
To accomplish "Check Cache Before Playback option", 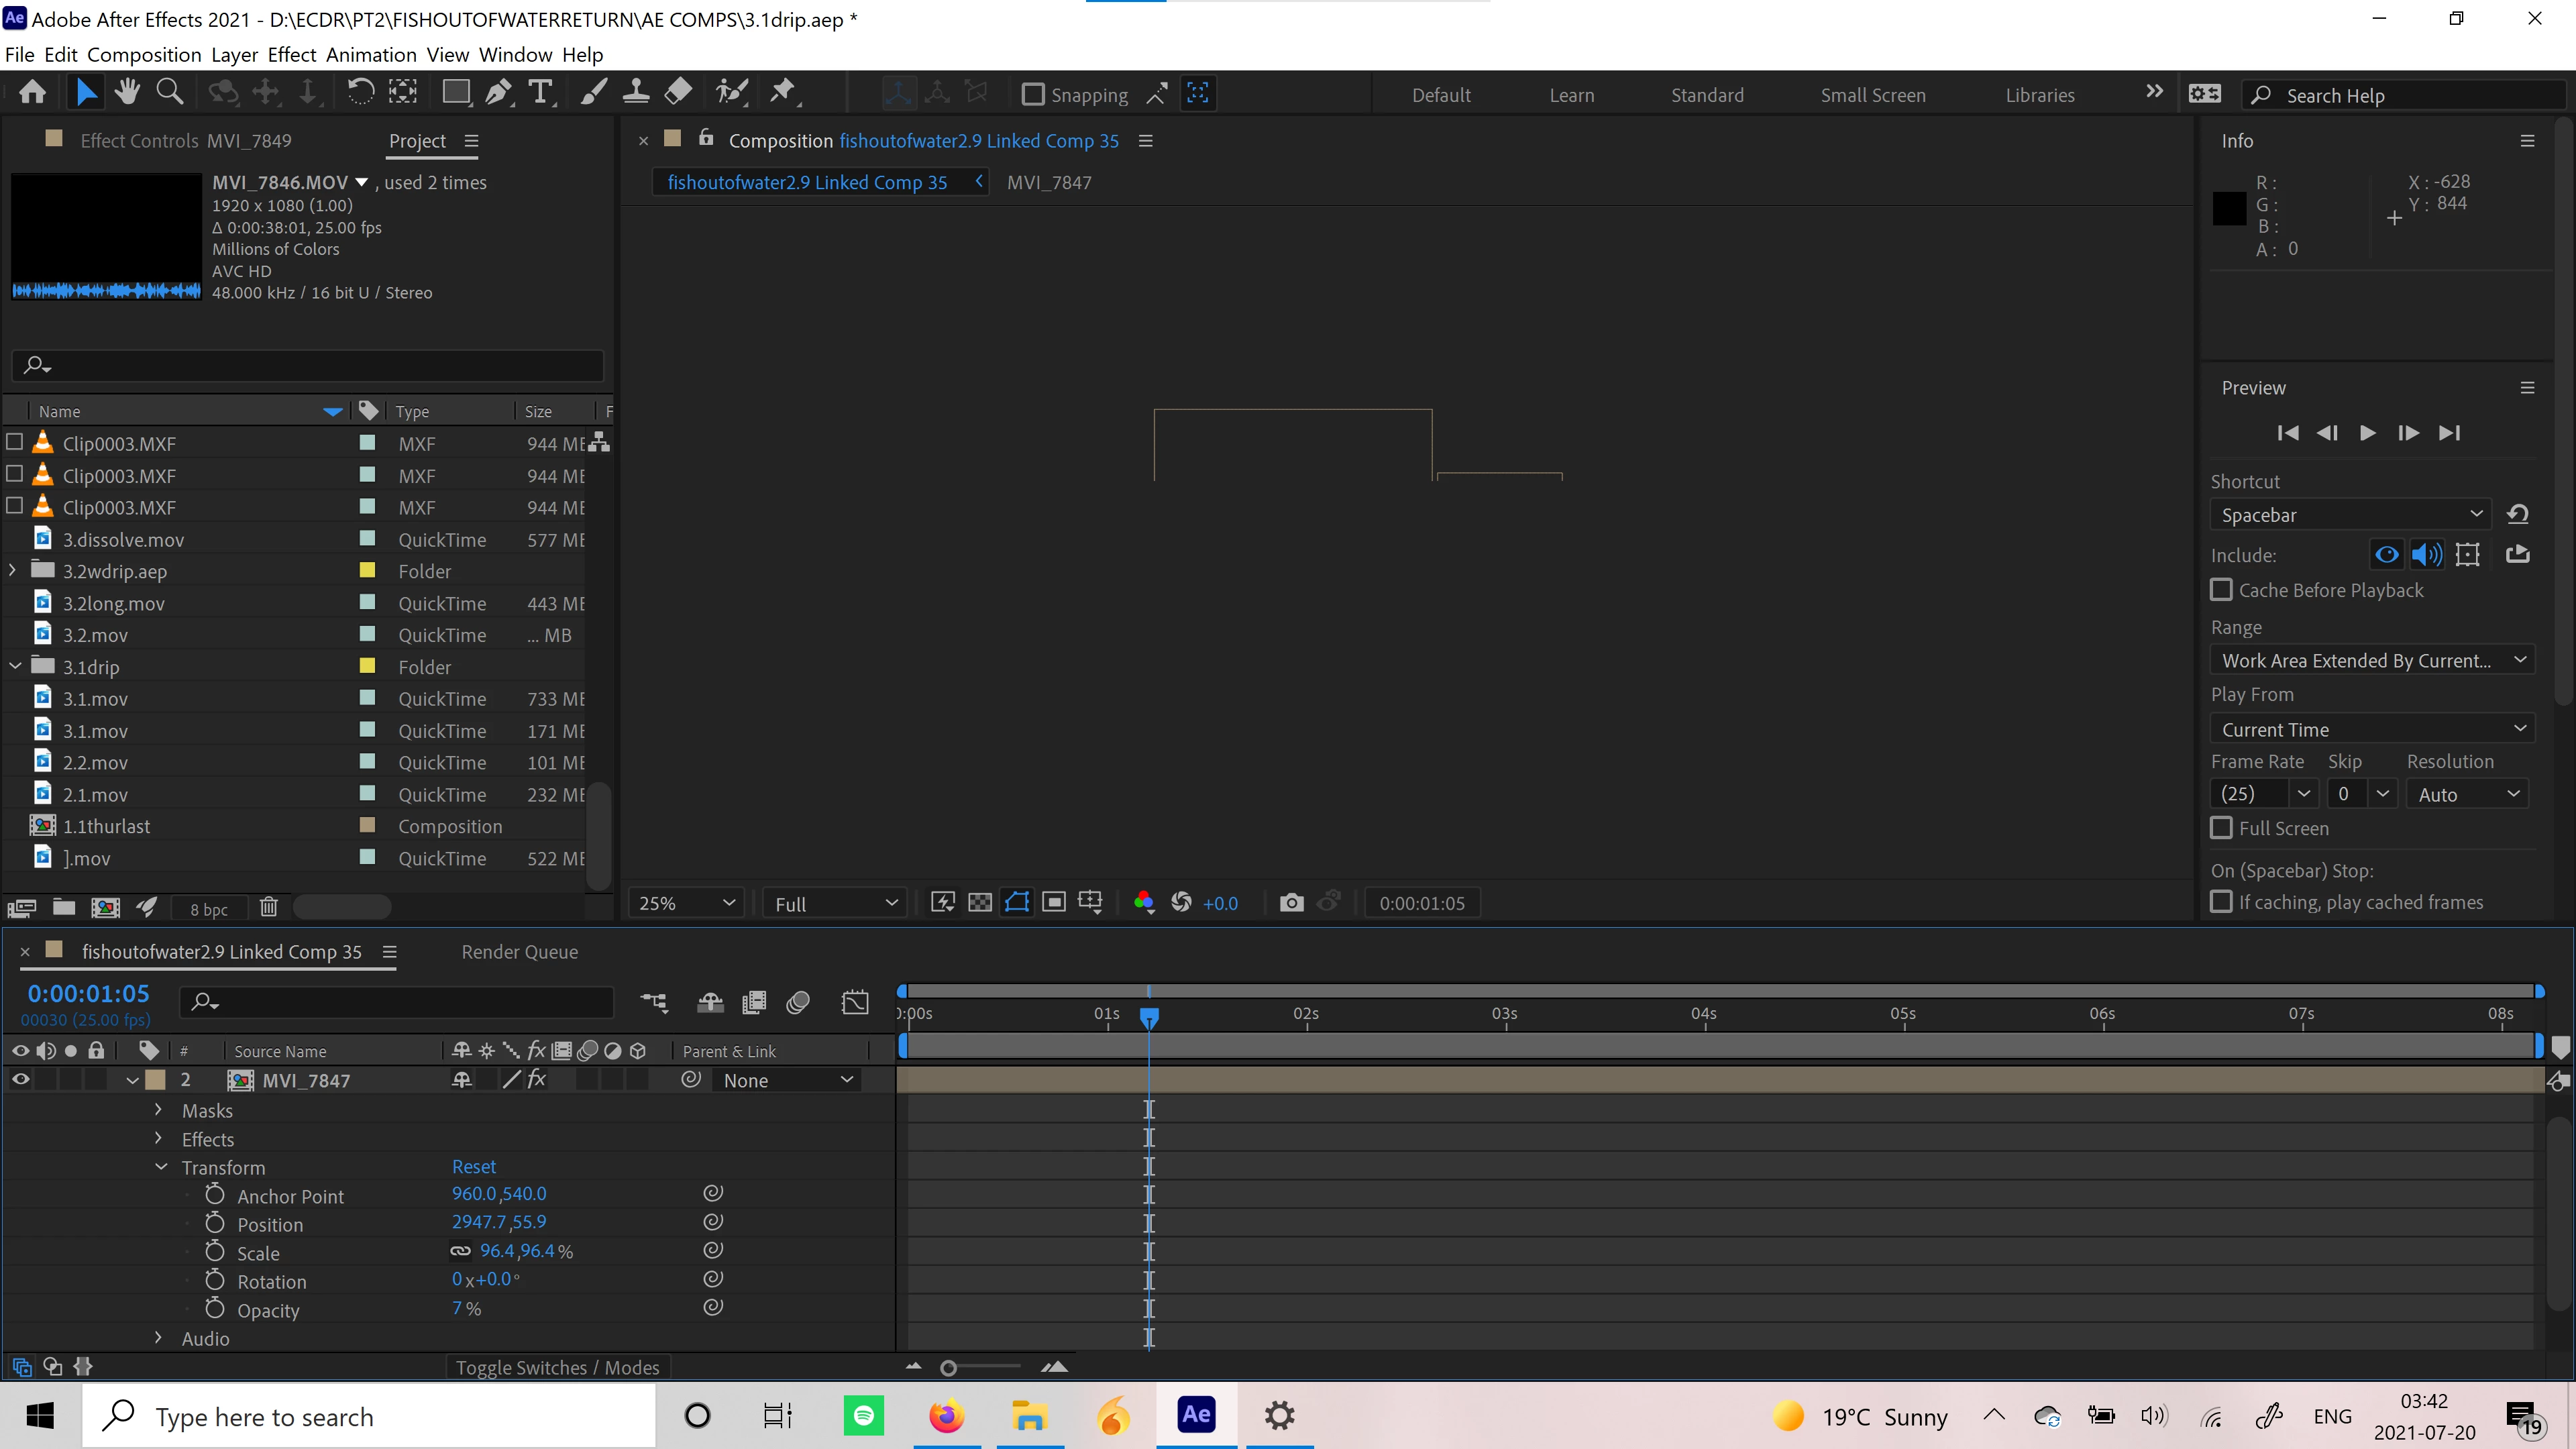I will point(2221,590).
